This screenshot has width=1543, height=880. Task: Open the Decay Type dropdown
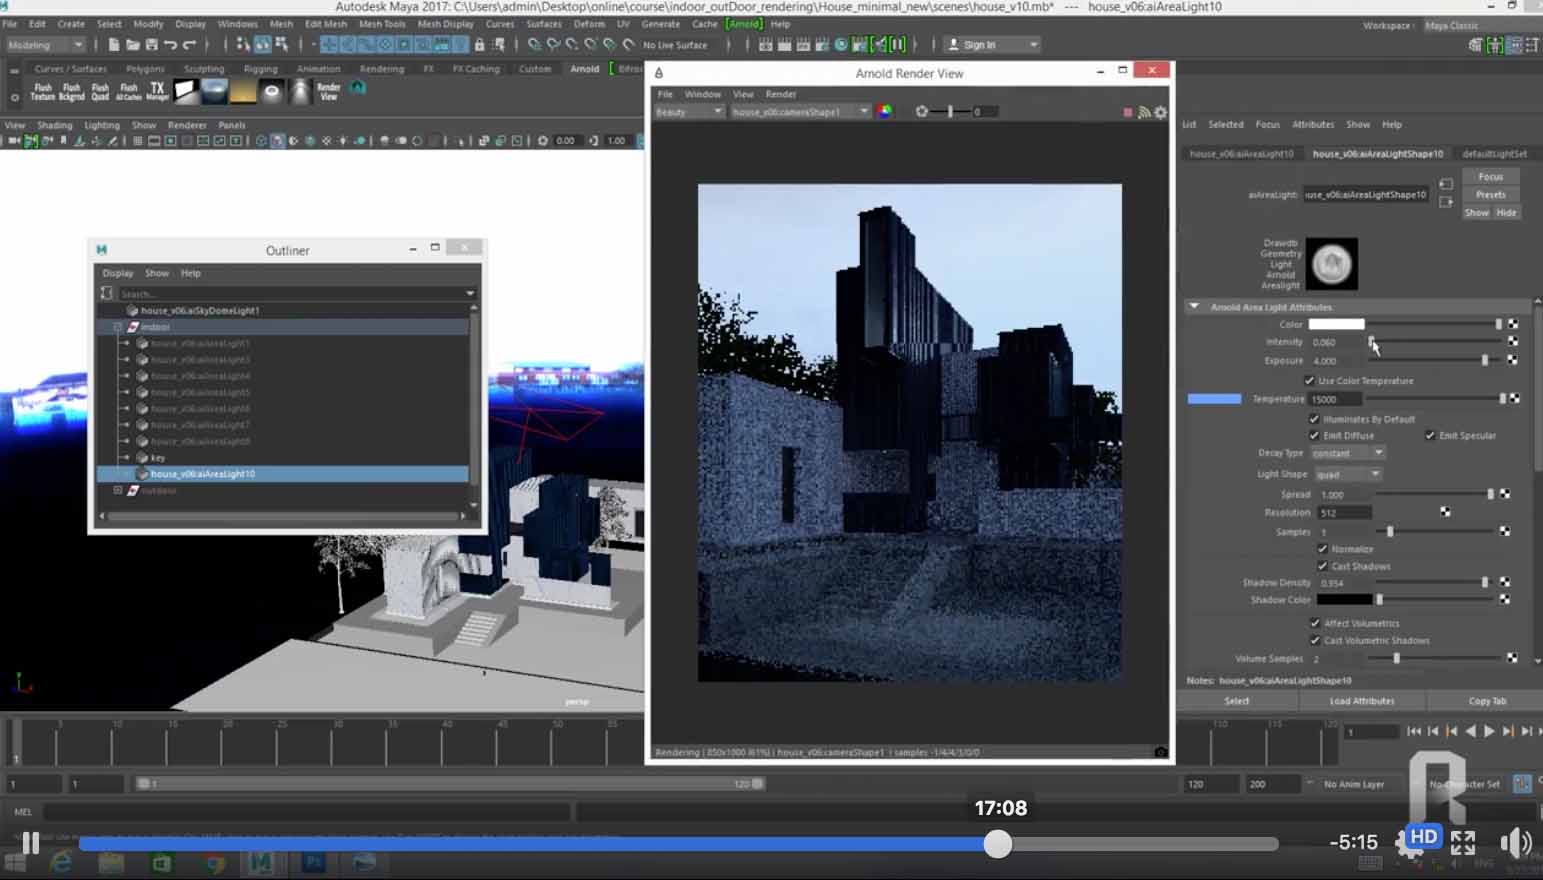tap(1347, 453)
